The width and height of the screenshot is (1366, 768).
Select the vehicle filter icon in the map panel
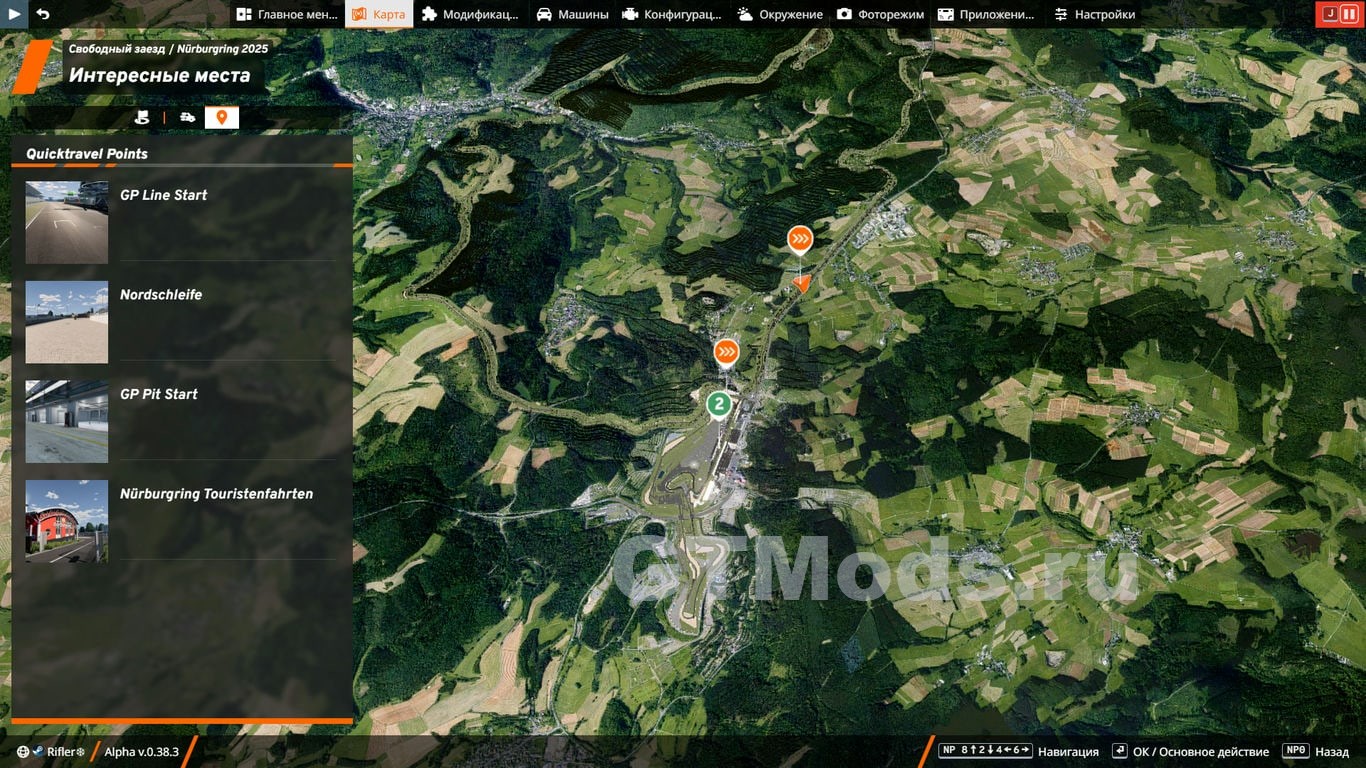187,118
